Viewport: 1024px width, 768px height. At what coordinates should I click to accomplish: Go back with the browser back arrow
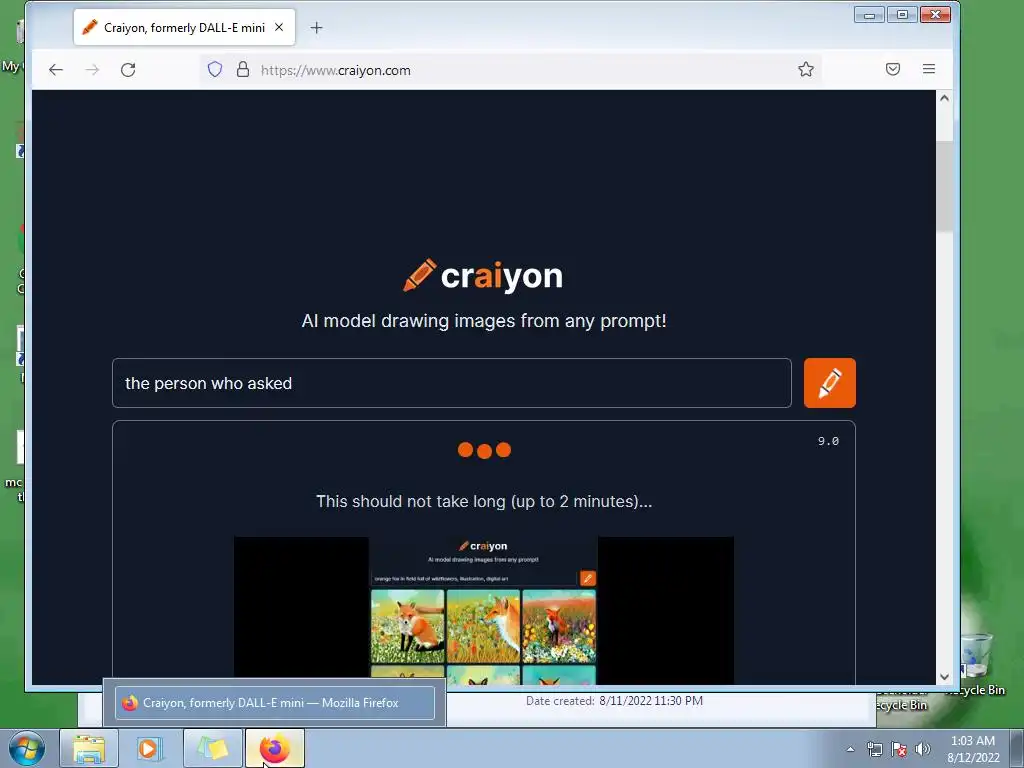[56, 70]
